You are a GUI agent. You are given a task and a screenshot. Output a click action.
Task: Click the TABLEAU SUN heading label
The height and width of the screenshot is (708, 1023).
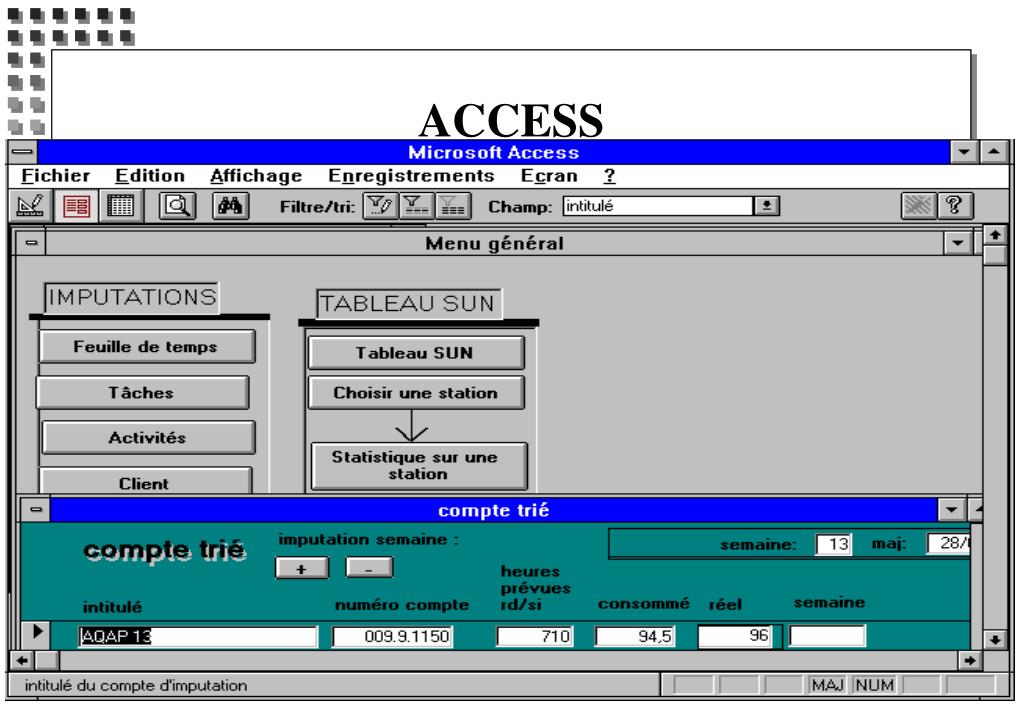point(409,304)
